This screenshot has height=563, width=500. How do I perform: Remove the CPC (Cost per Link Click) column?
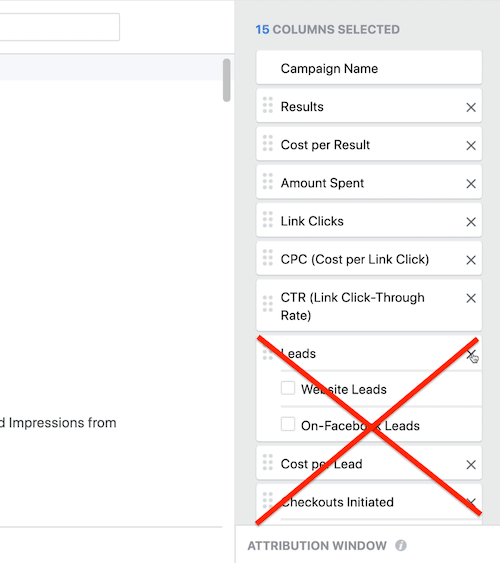coord(471,260)
